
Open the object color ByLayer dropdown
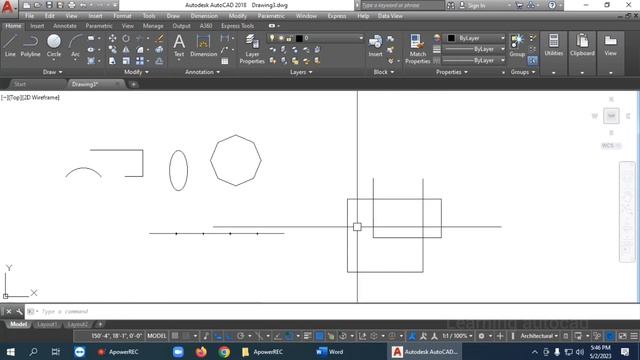pos(502,38)
